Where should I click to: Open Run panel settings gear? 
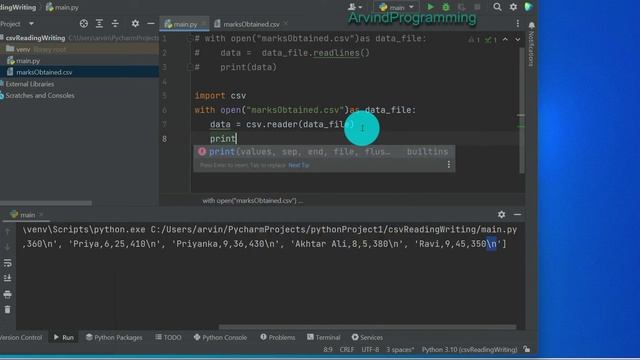coord(501,214)
